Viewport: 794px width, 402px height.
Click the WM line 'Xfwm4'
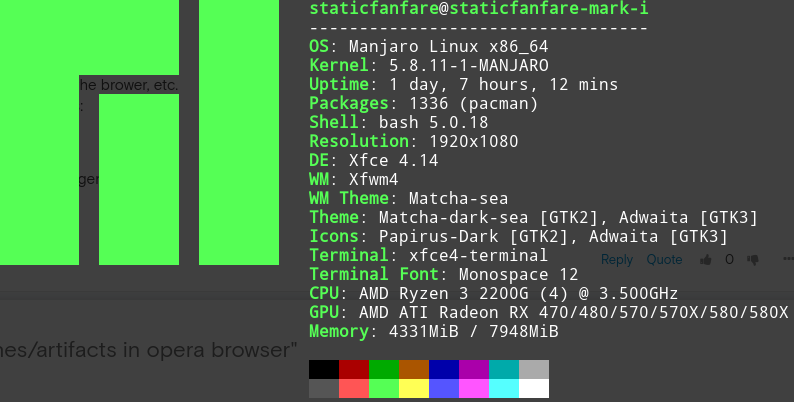(354, 179)
